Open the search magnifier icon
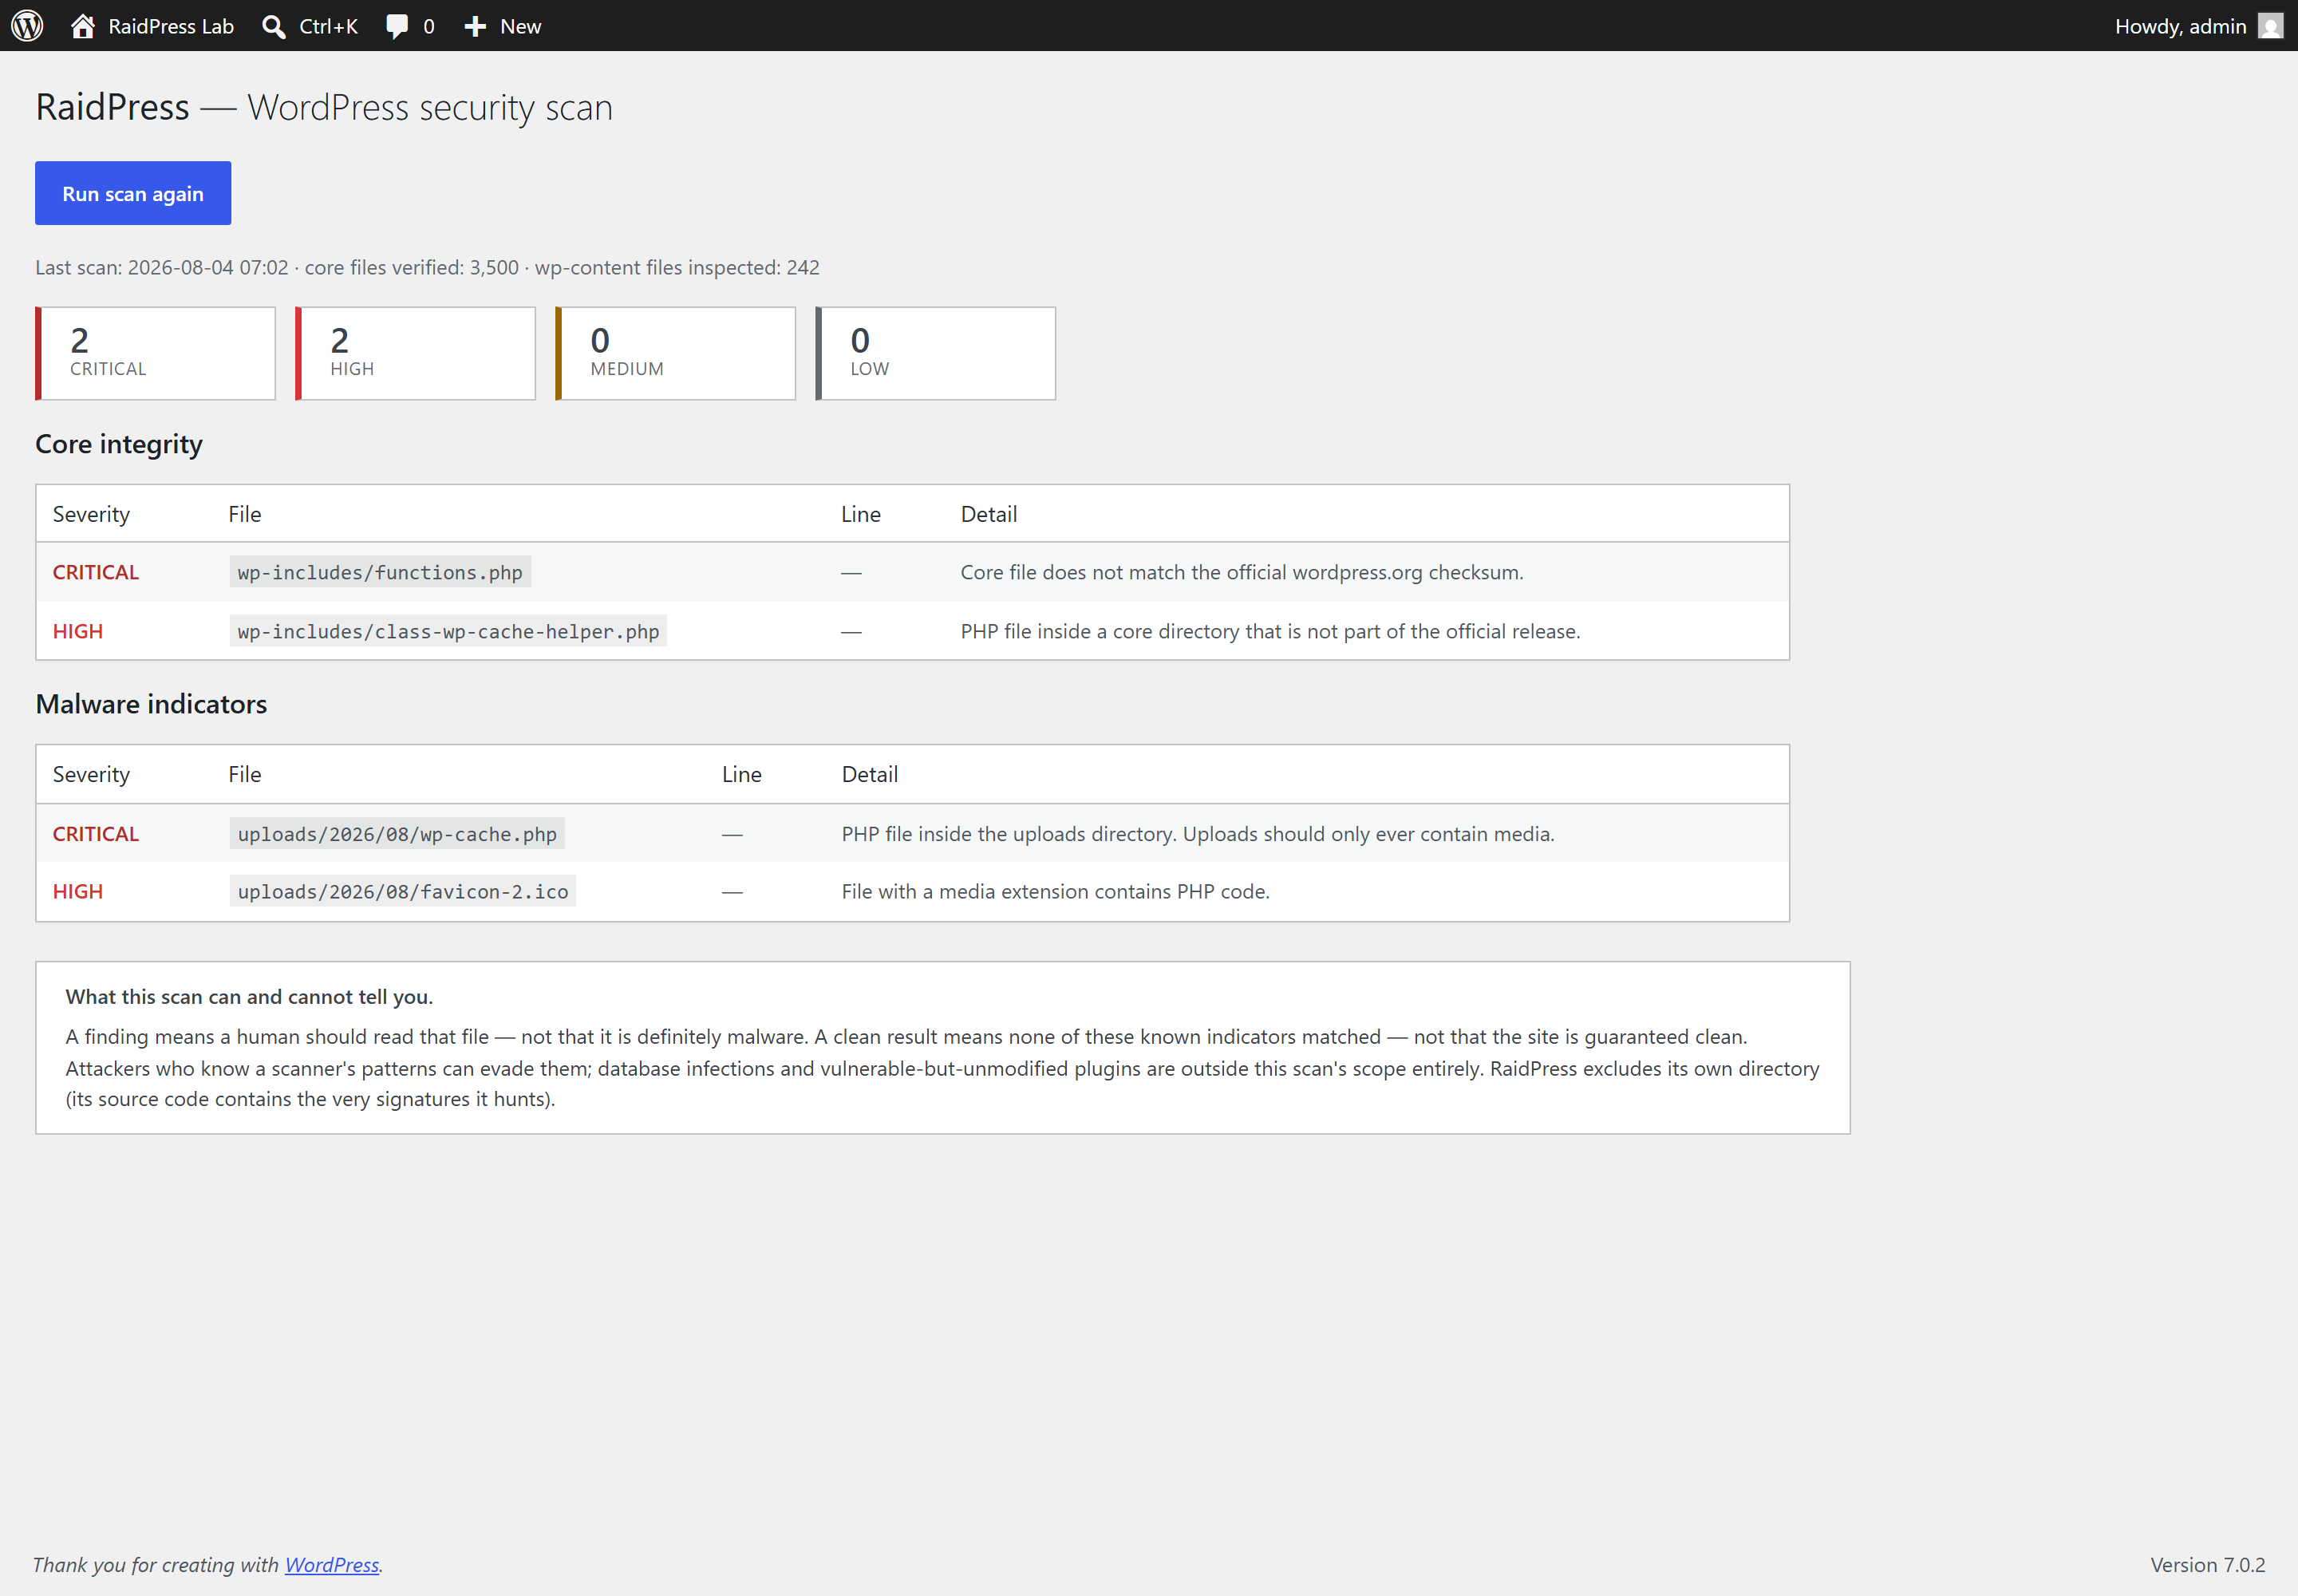This screenshot has height=1596, width=2298. [273, 26]
